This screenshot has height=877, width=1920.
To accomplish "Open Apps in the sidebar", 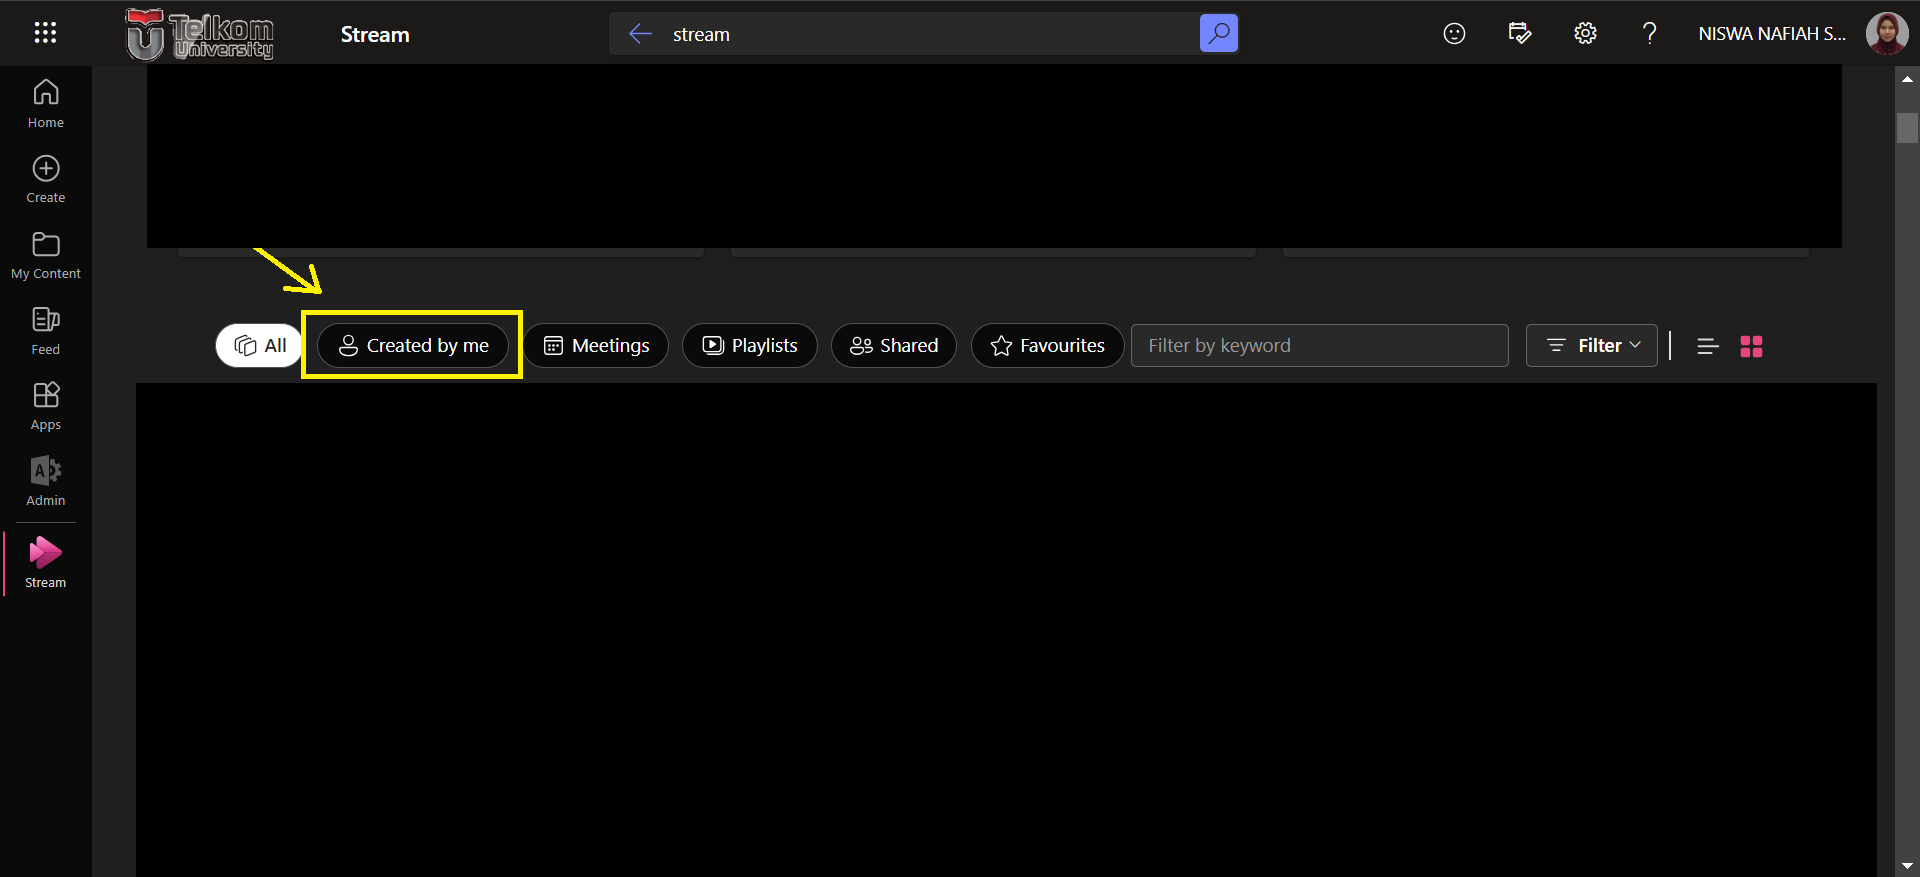I will pyautogui.click(x=46, y=407).
